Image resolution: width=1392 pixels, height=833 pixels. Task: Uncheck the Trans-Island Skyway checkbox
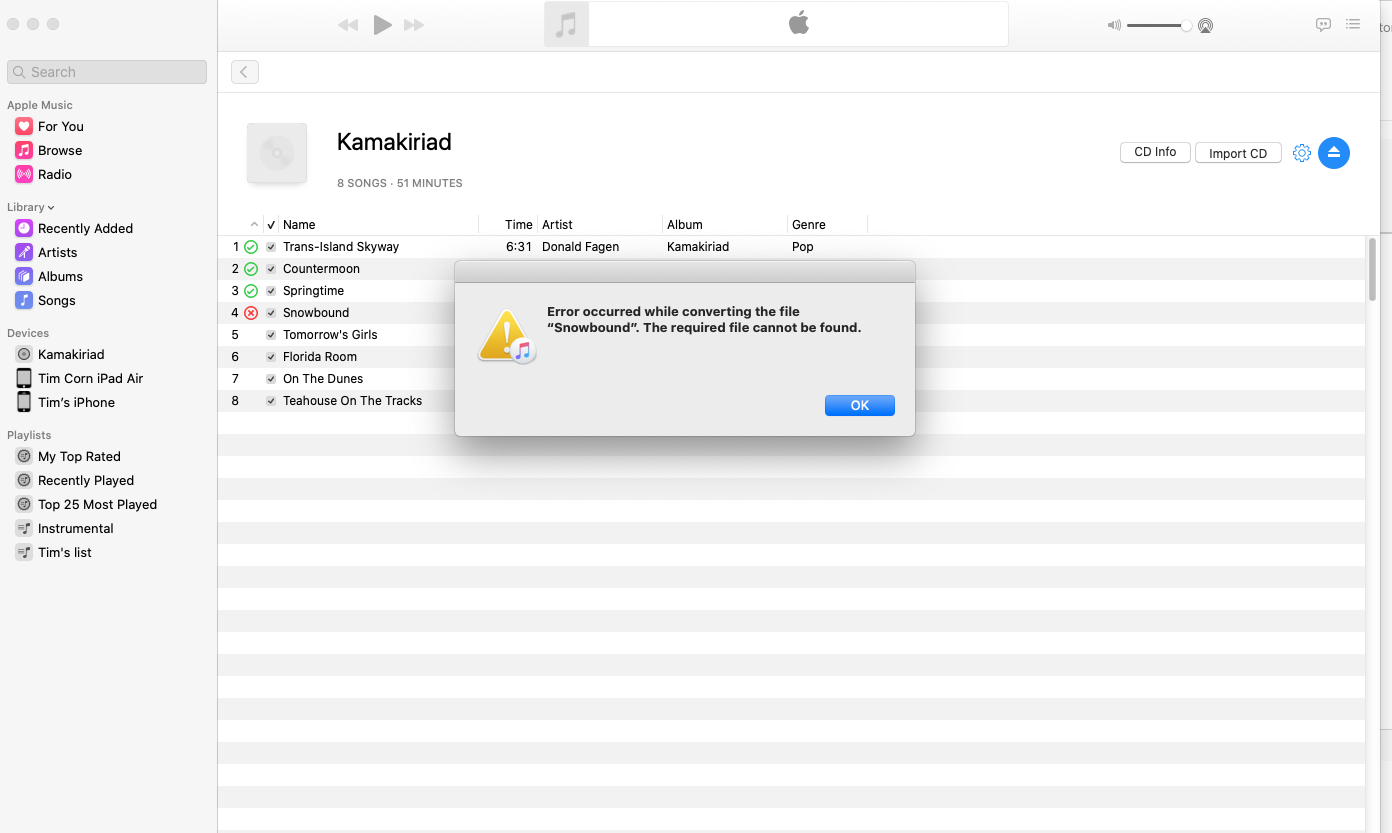click(x=271, y=247)
